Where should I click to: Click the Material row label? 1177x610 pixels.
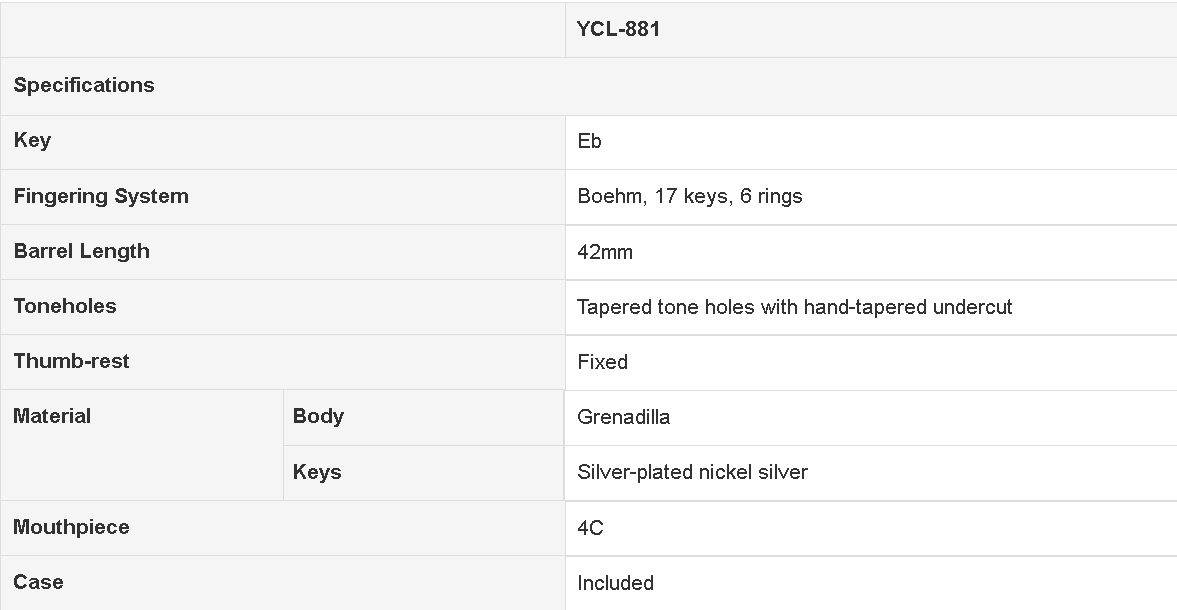click(x=52, y=416)
